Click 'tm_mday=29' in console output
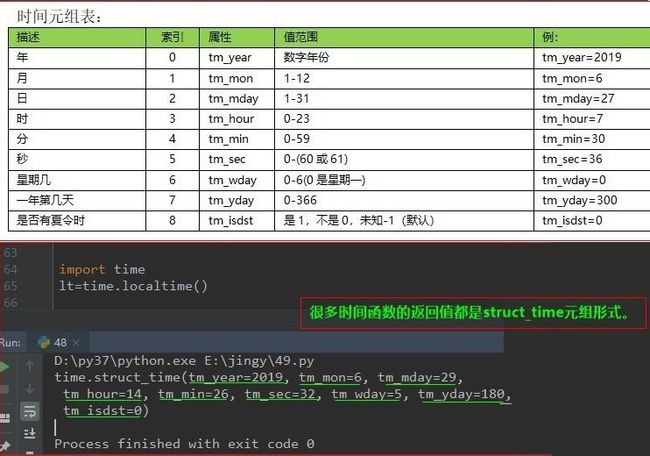 coord(417,377)
